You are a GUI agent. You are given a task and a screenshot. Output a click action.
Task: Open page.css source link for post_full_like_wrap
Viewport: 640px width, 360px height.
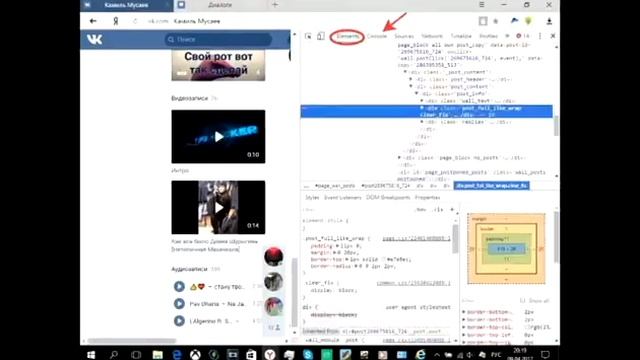coord(416,238)
